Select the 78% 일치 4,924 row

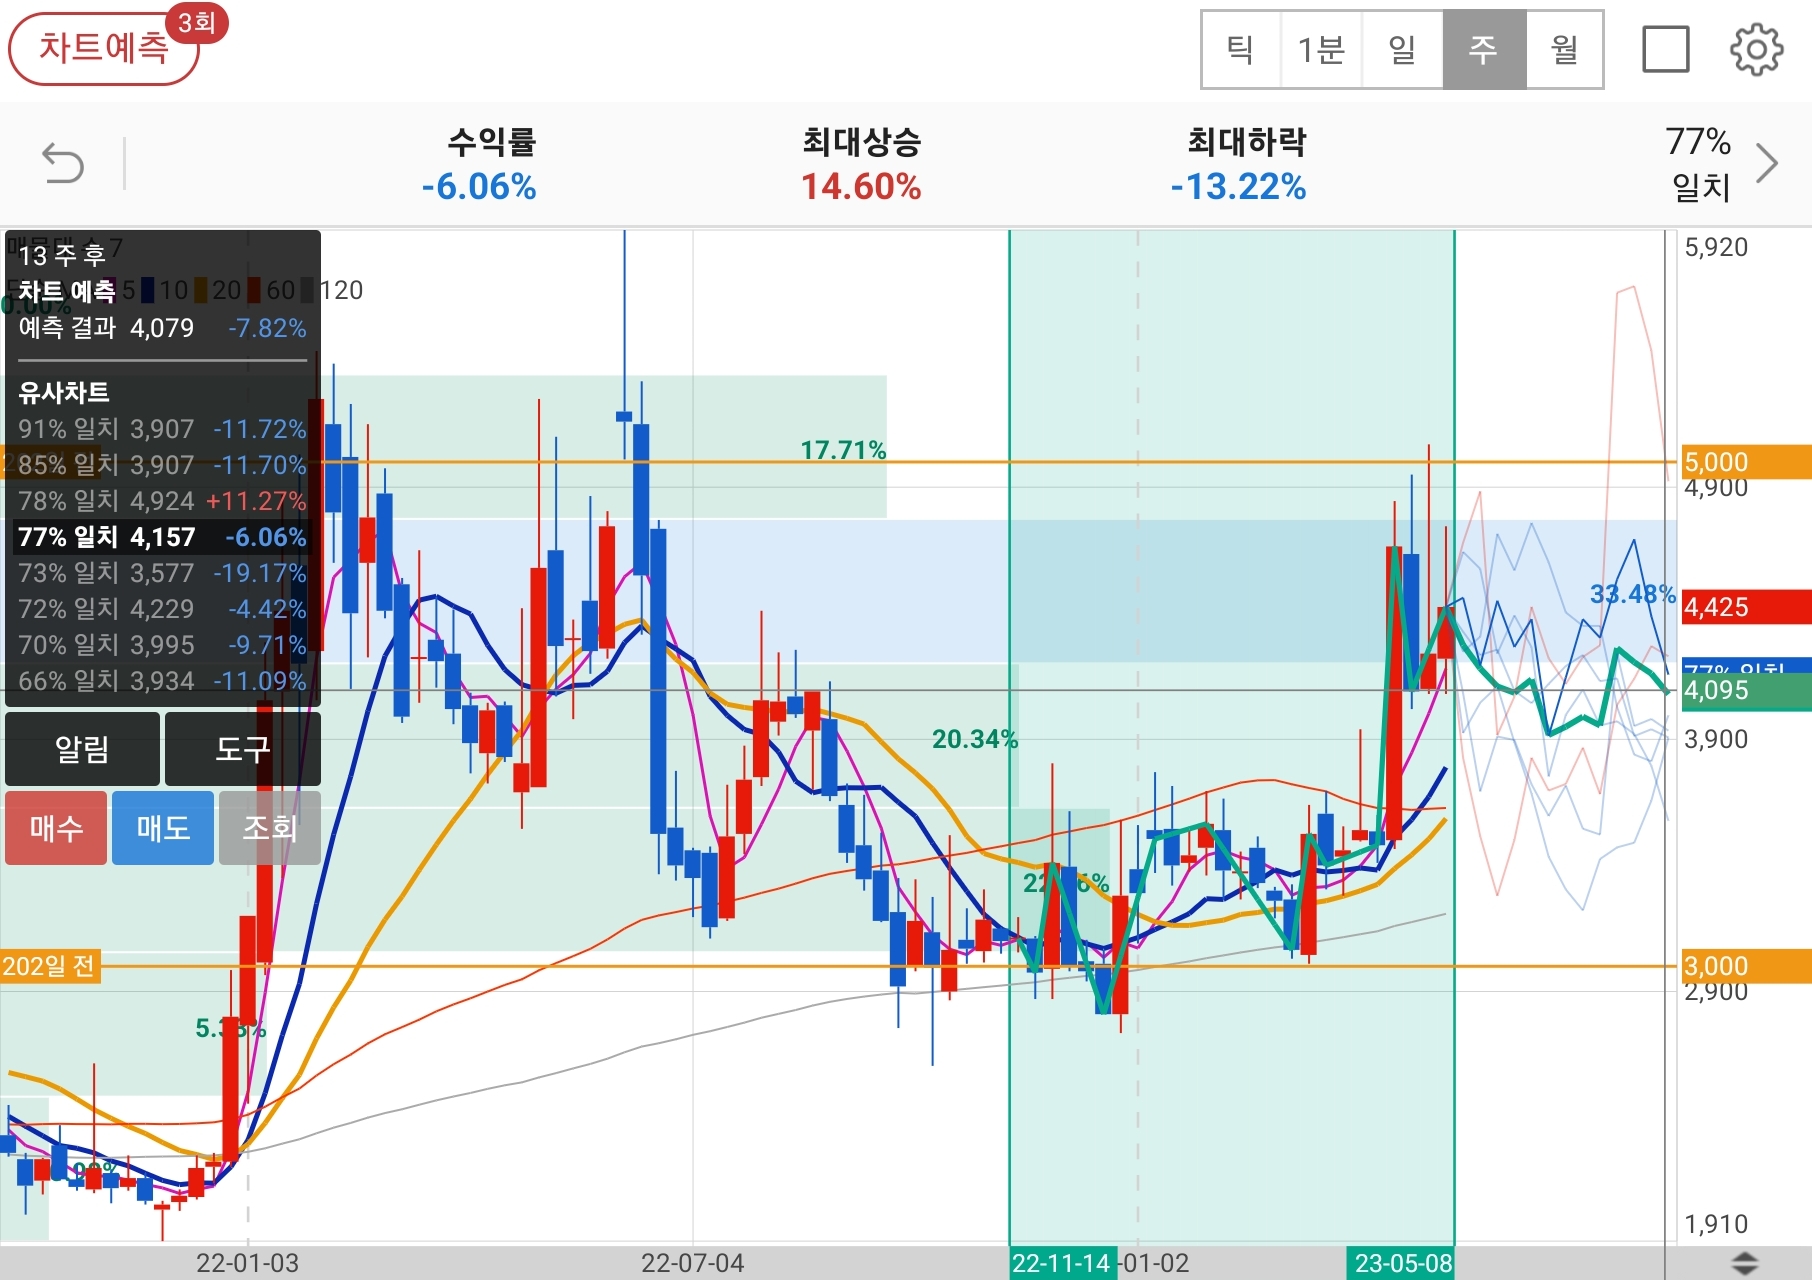pos(162,501)
